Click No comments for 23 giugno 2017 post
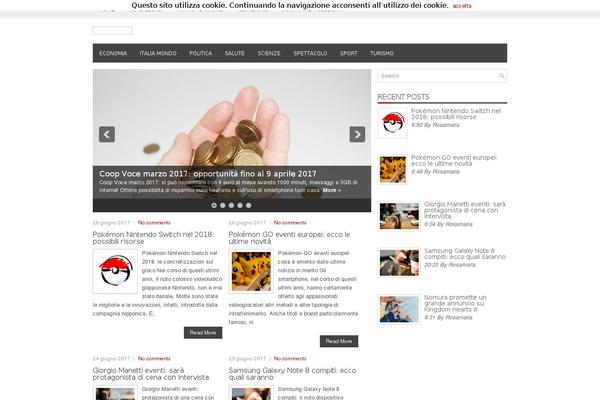 click(x=290, y=359)
